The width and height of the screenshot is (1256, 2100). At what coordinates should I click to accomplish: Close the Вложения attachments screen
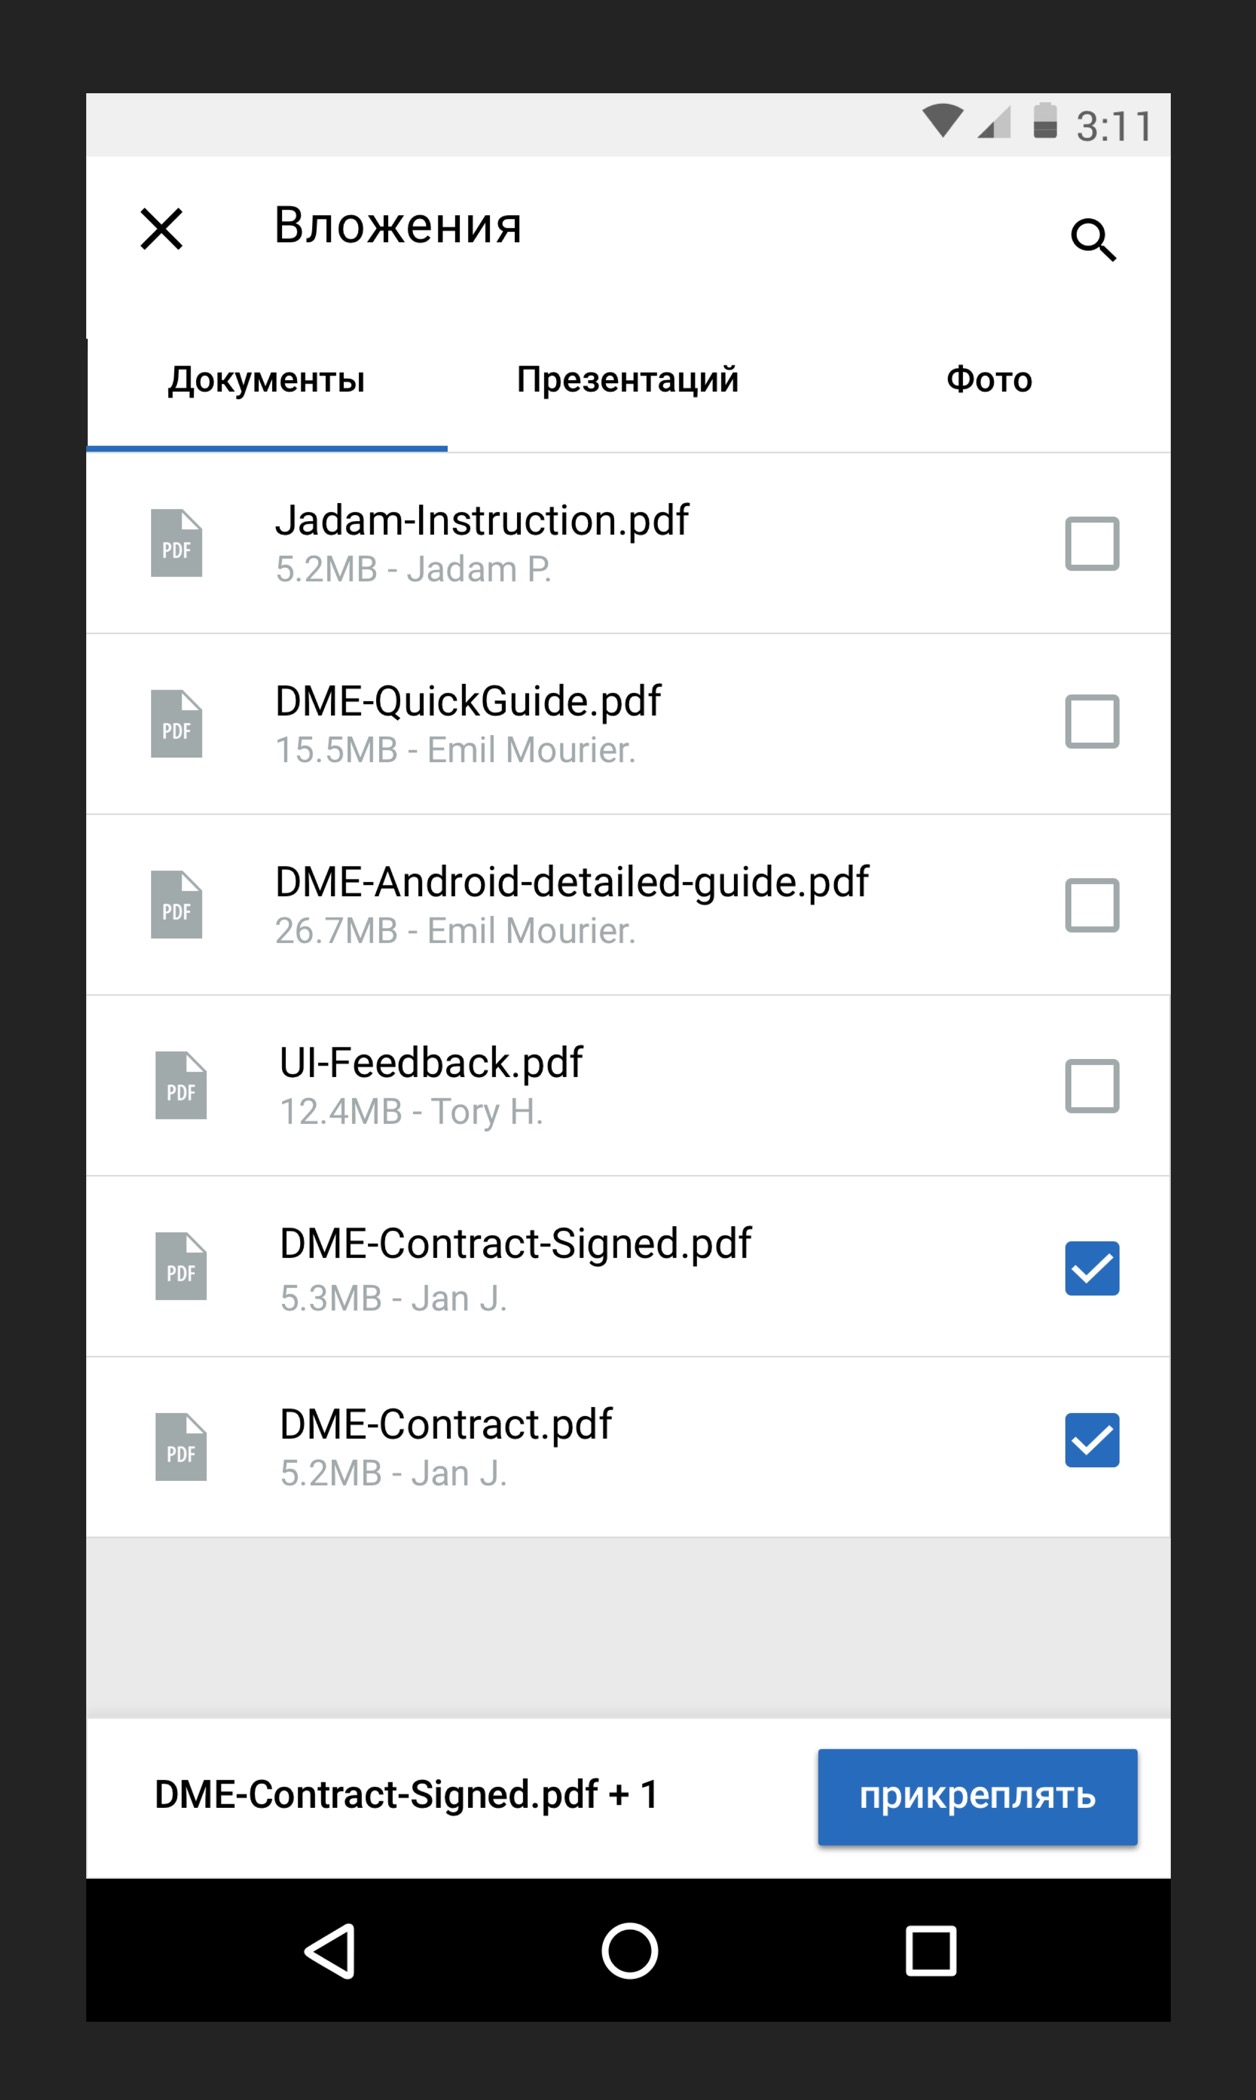pos(161,229)
